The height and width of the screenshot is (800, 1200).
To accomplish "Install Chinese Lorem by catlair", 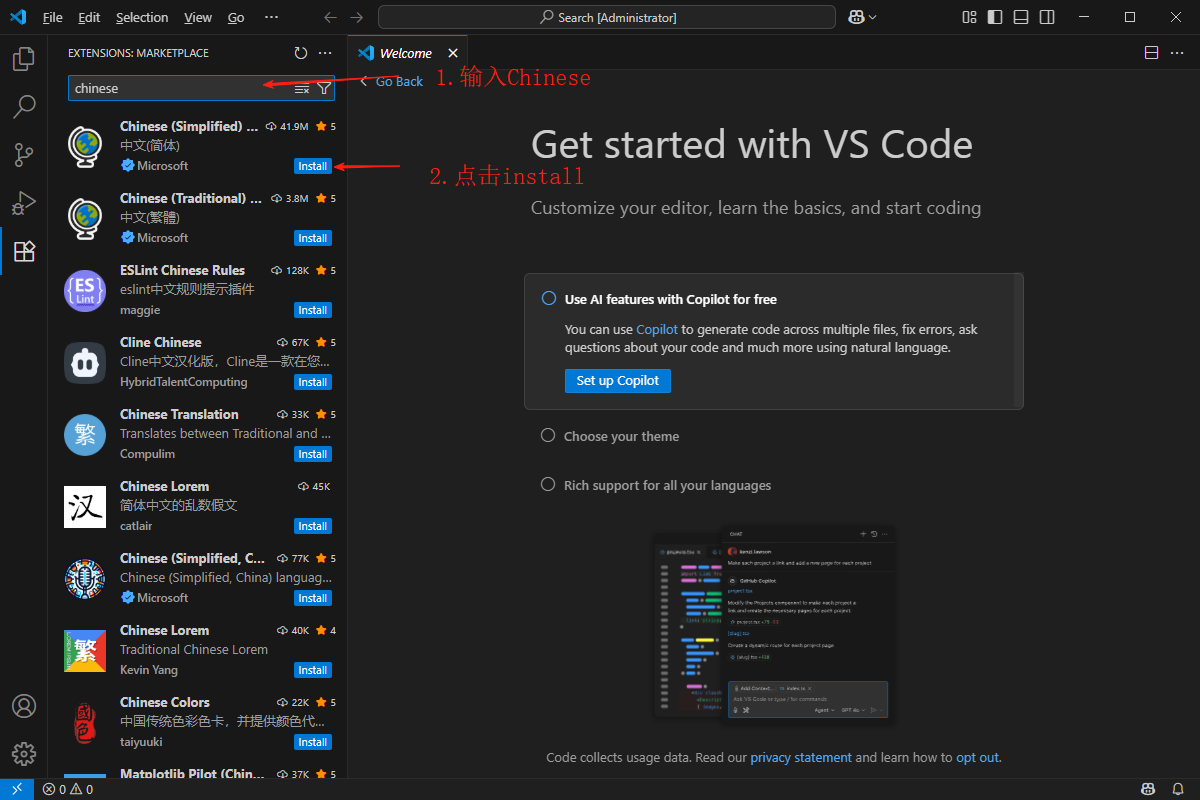I will tap(313, 526).
